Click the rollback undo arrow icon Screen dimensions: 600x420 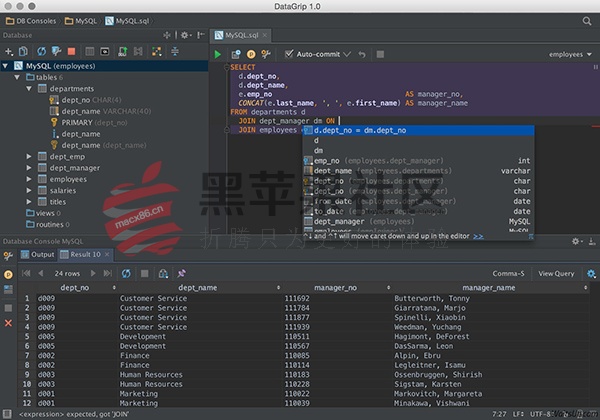pyautogui.click(x=362, y=54)
